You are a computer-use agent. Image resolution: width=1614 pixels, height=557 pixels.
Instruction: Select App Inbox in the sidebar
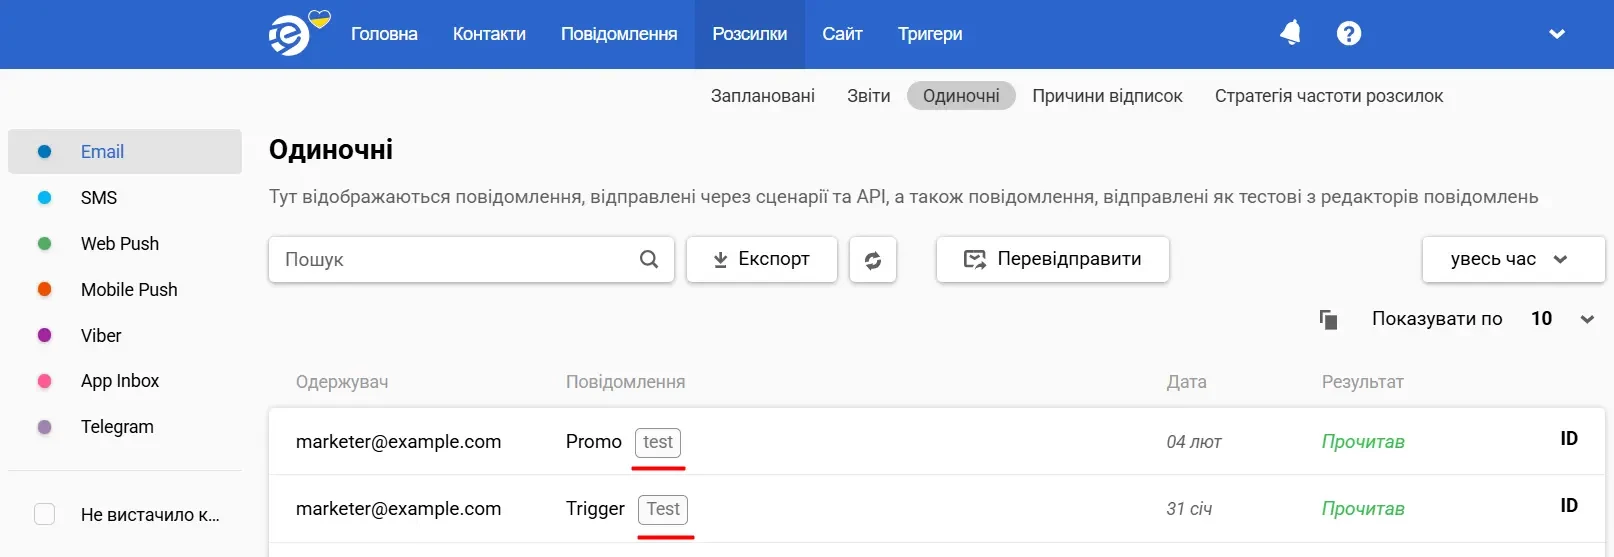(x=120, y=381)
